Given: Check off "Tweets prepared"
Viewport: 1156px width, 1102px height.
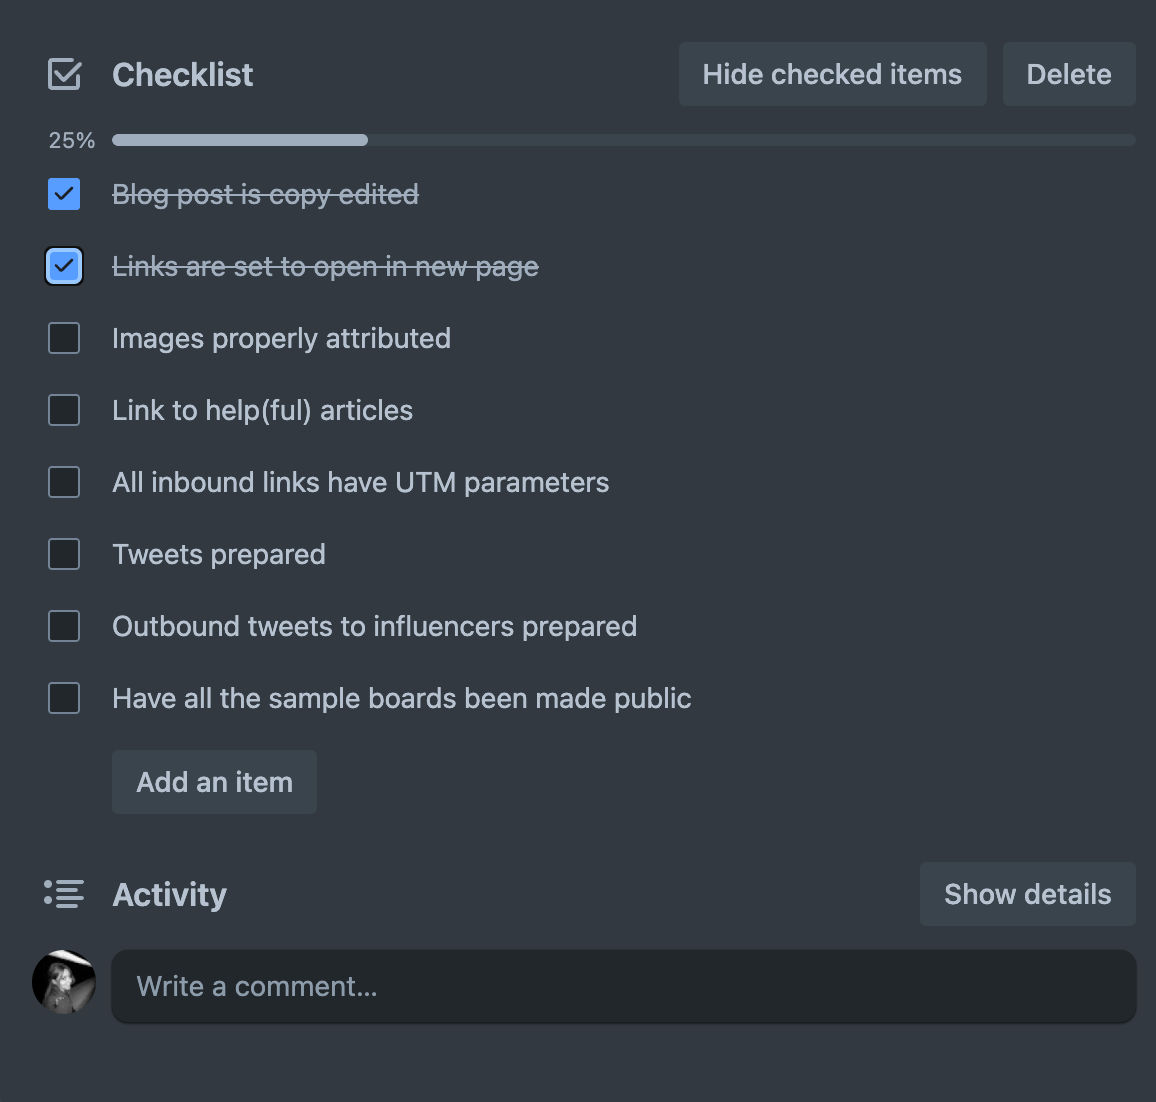Looking at the screenshot, I should coord(64,554).
